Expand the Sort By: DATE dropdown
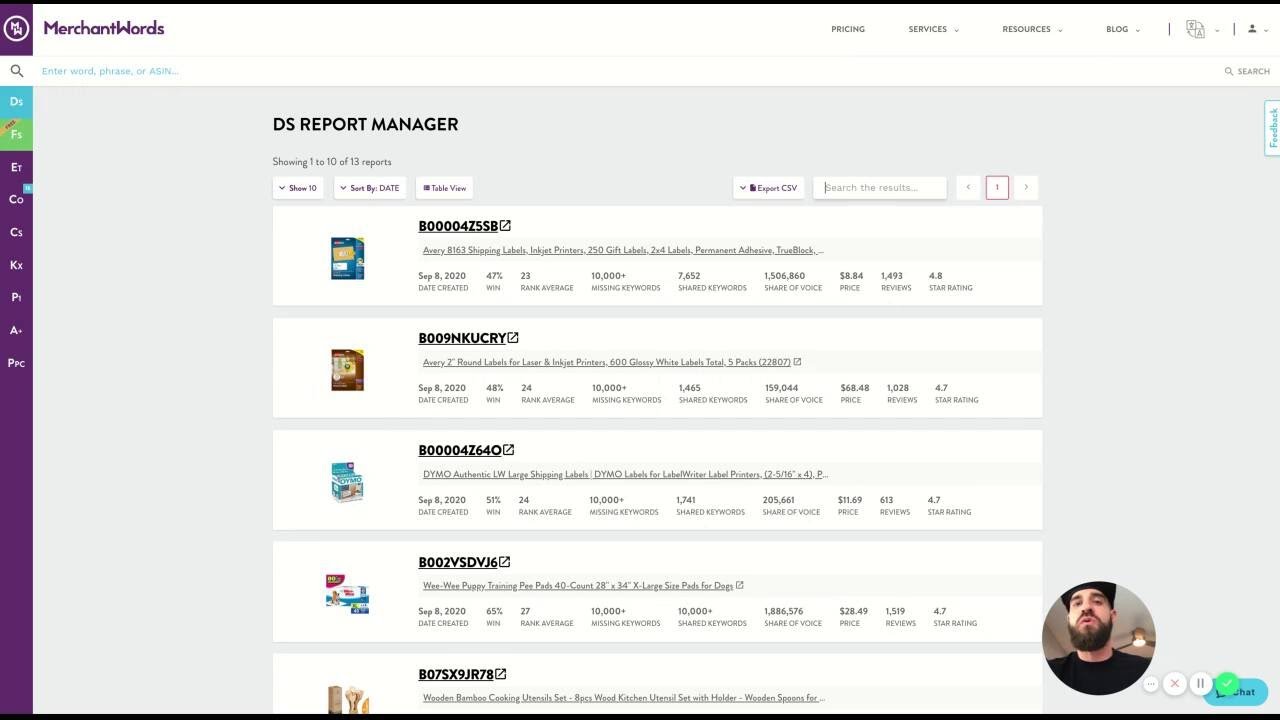Screen dimensions: 1280x720 [x=370, y=188]
